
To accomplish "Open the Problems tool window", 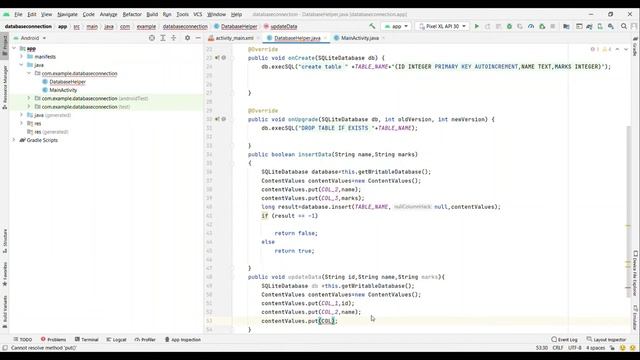I will [x=53, y=340].
